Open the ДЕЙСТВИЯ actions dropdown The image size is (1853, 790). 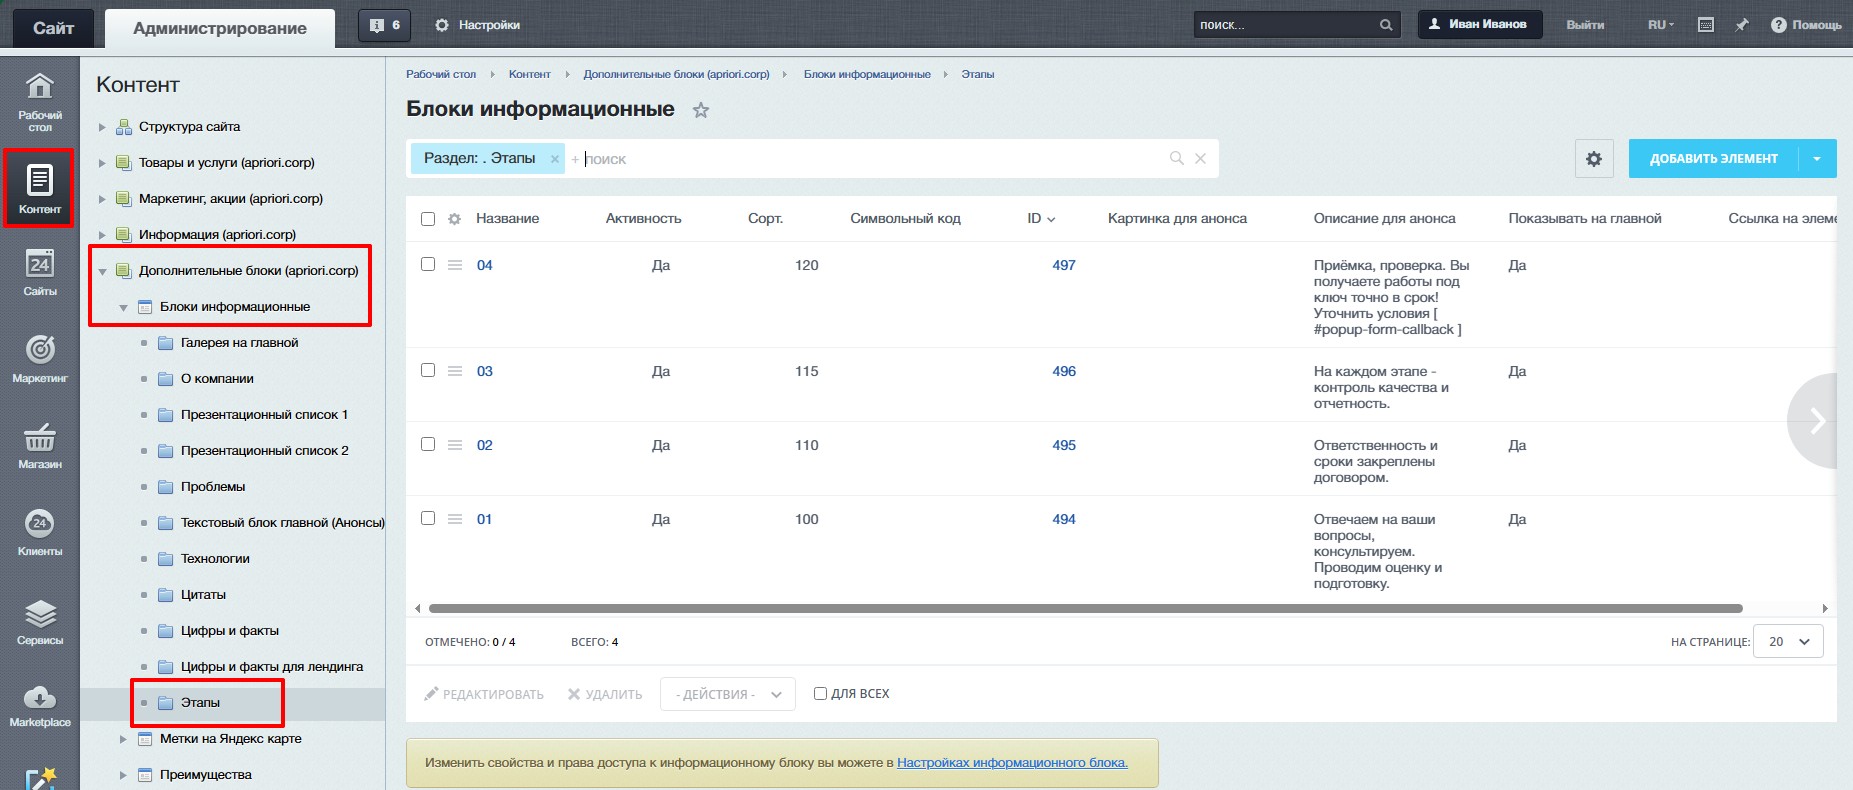(x=727, y=694)
